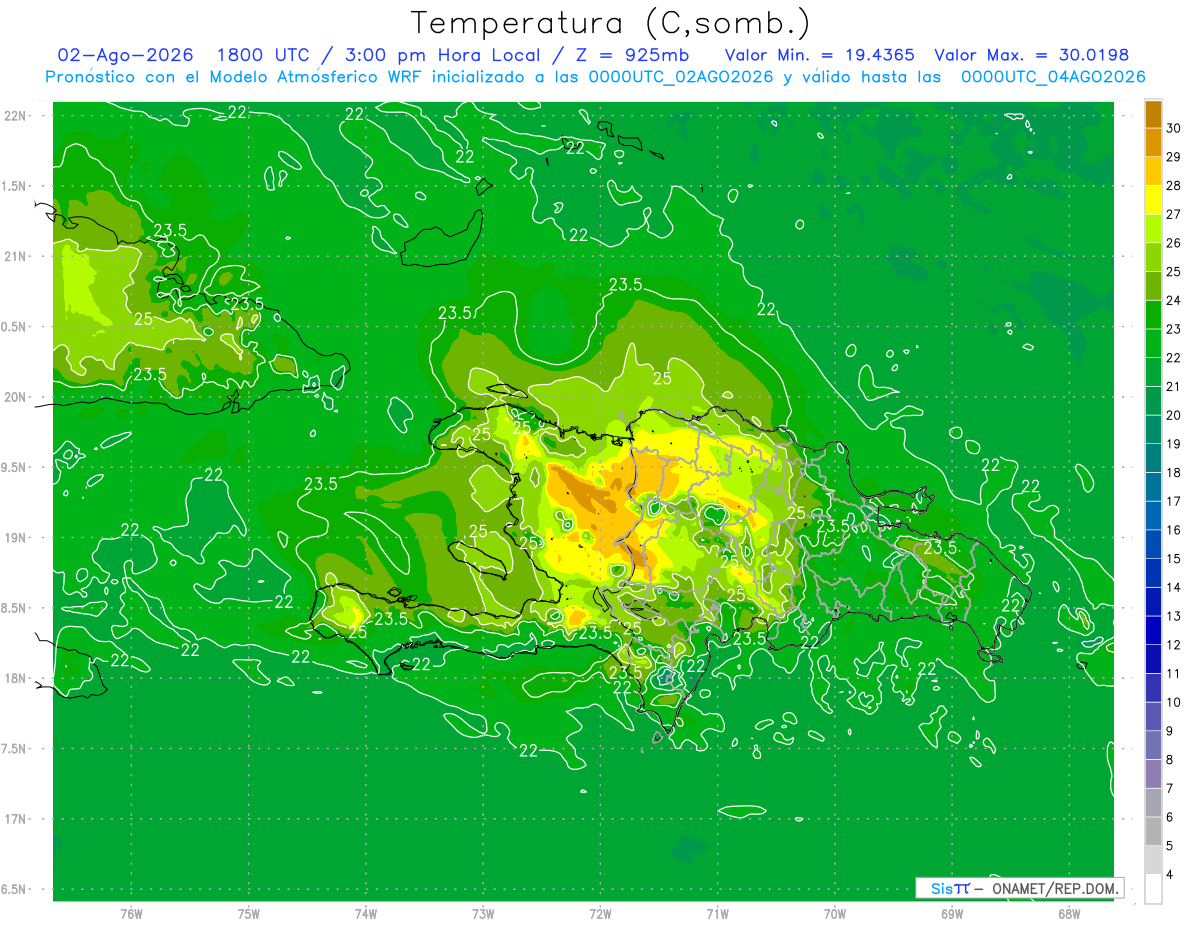The height and width of the screenshot is (927, 1200).
Task: Click the color scale label '10'
Action: (1174, 702)
